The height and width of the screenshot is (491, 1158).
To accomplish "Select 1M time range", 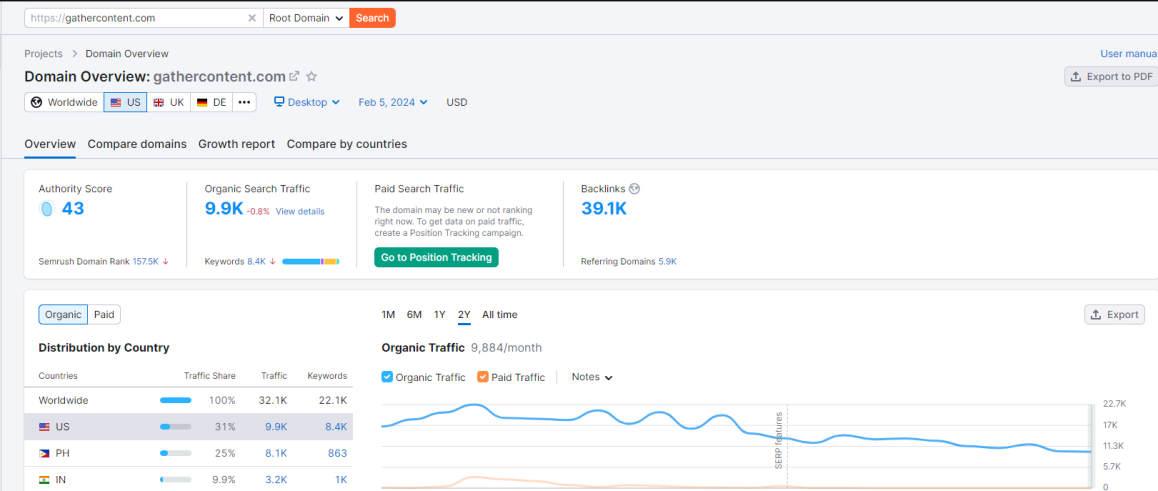I will (388, 315).
